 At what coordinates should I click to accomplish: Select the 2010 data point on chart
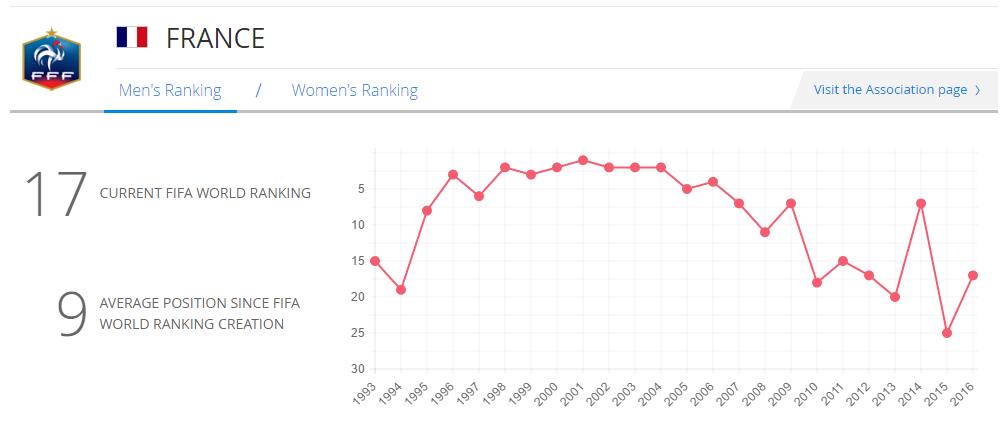click(x=817, y=283)
